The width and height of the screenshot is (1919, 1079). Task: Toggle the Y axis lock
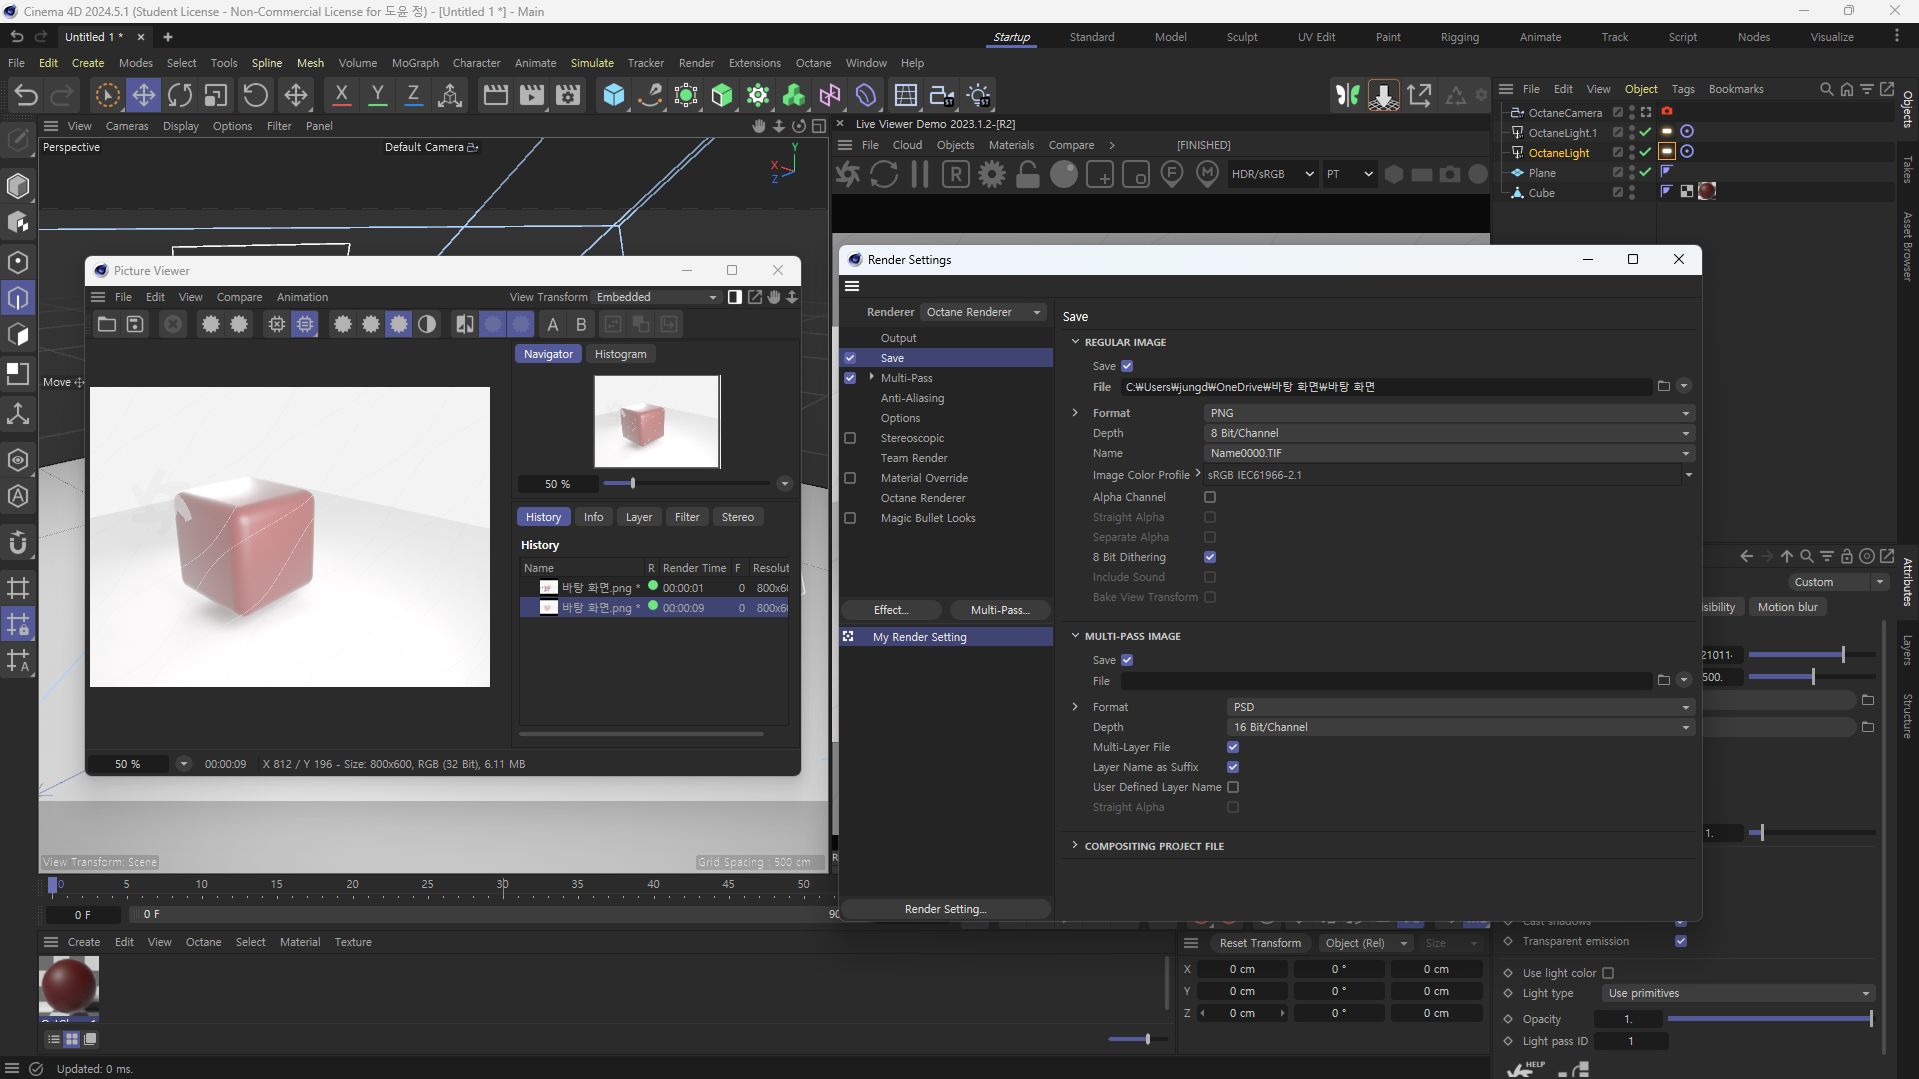(x=377, y=95)
